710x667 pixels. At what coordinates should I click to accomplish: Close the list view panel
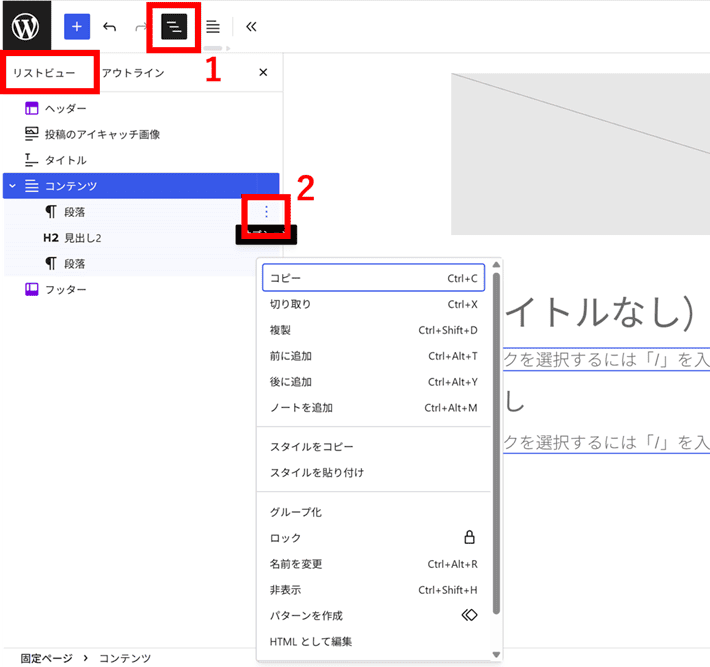(x=263, y=72)
